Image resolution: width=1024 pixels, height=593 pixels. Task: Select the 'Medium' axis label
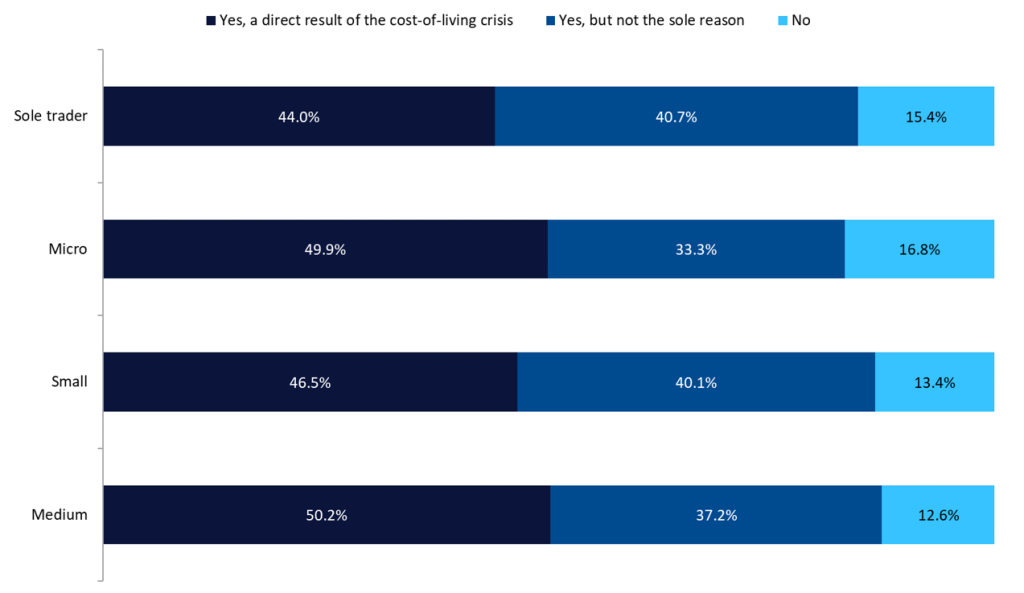(59, 515)
